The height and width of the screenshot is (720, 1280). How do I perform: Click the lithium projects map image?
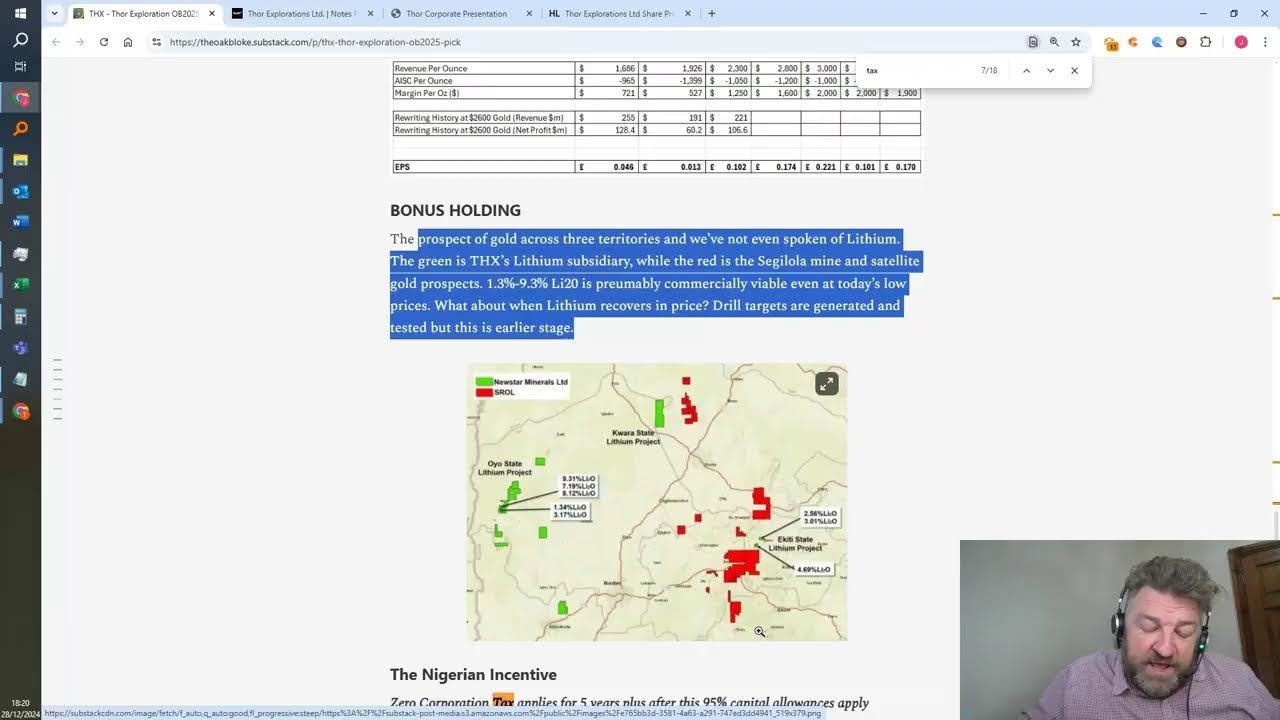tap(656, 502)
